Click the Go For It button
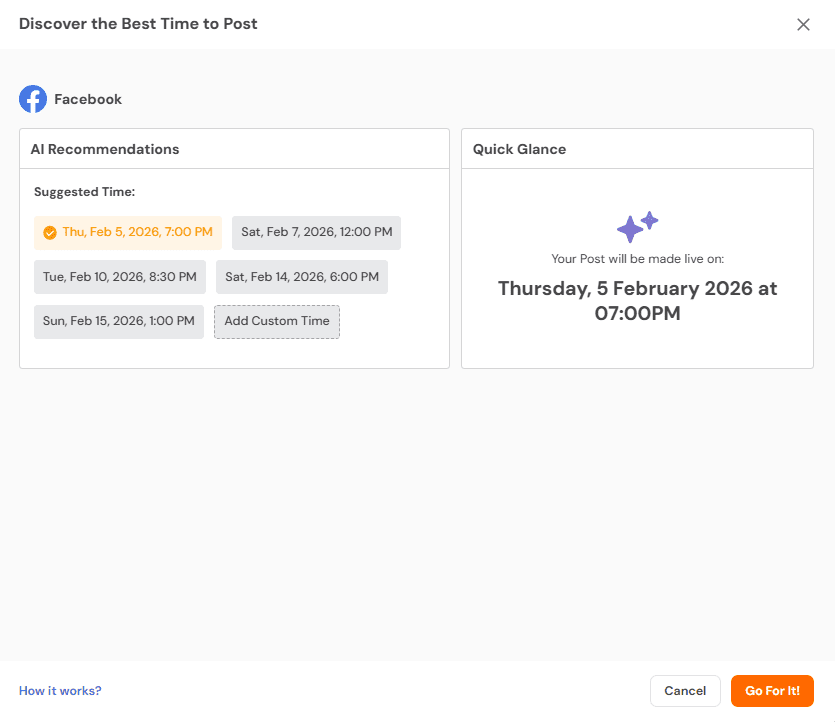Screen dimensions: 835x722 coord(772,691)
